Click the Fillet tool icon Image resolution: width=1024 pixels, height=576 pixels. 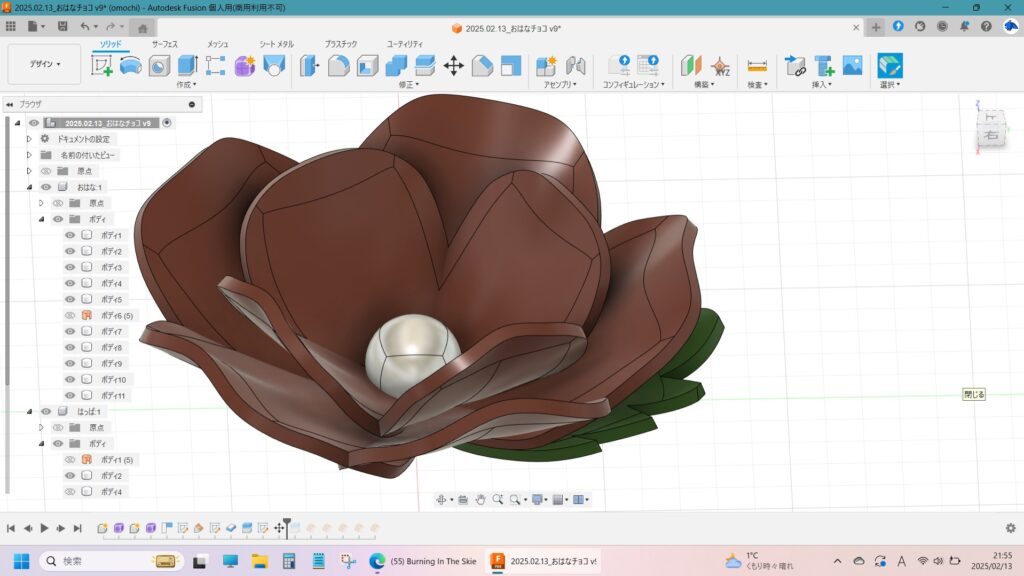coord(339,66)
